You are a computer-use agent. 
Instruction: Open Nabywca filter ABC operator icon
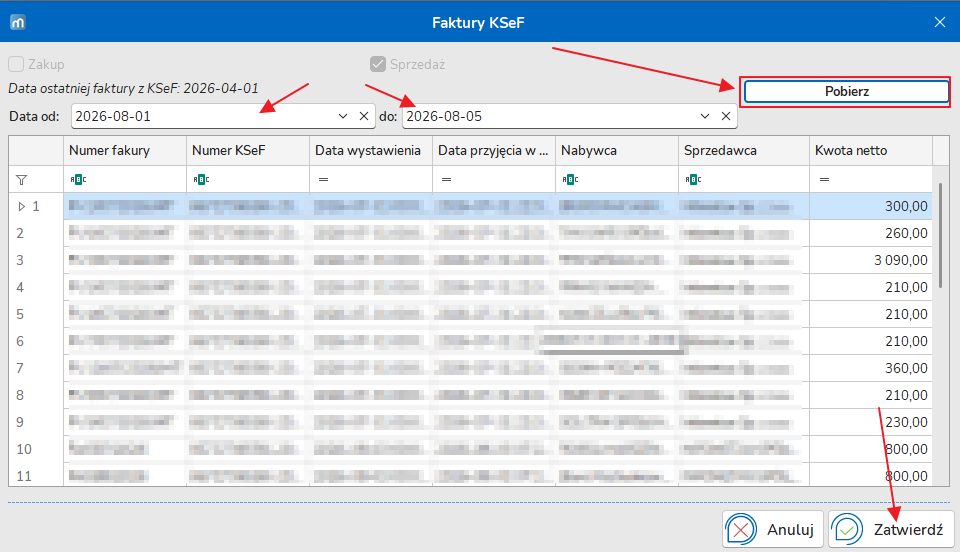[570, 179]
